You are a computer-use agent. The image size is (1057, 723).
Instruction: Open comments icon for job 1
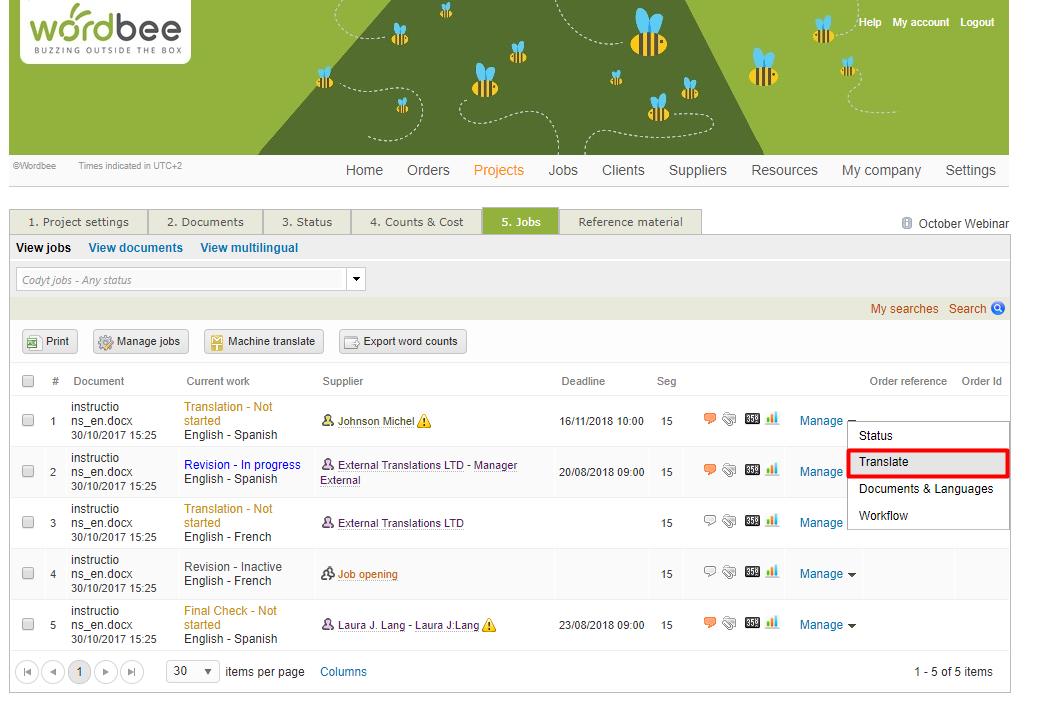(710, 419)
